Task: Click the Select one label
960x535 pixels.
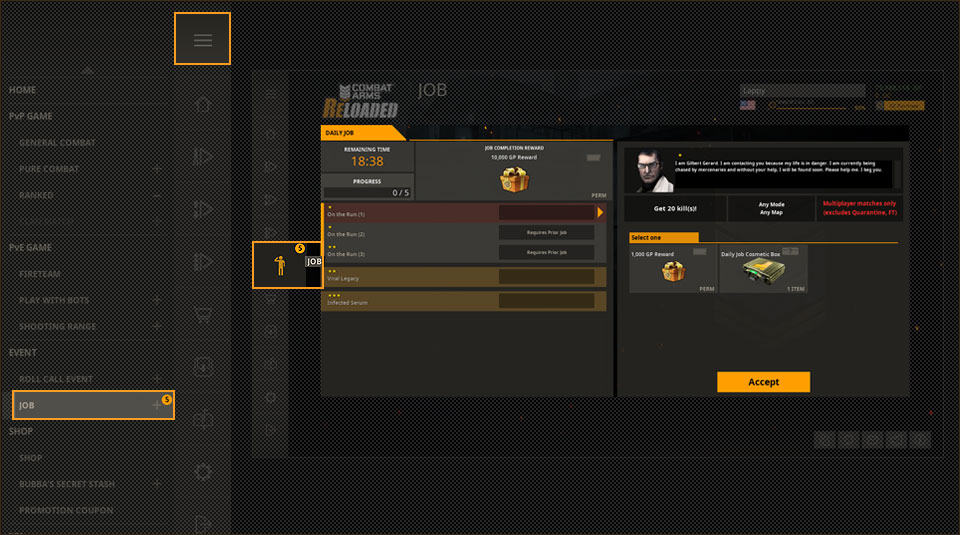Action: (664, 238)
